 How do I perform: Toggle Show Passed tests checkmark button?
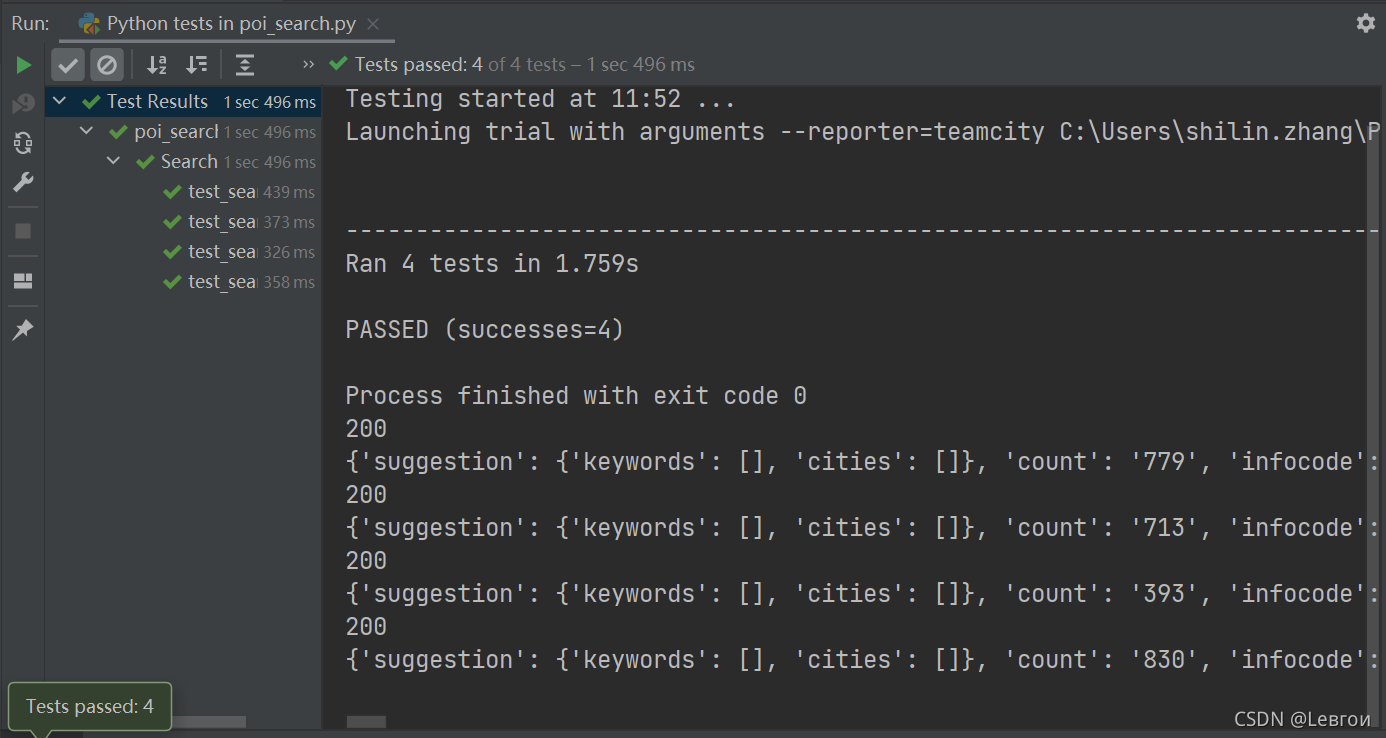coord(68,66)
